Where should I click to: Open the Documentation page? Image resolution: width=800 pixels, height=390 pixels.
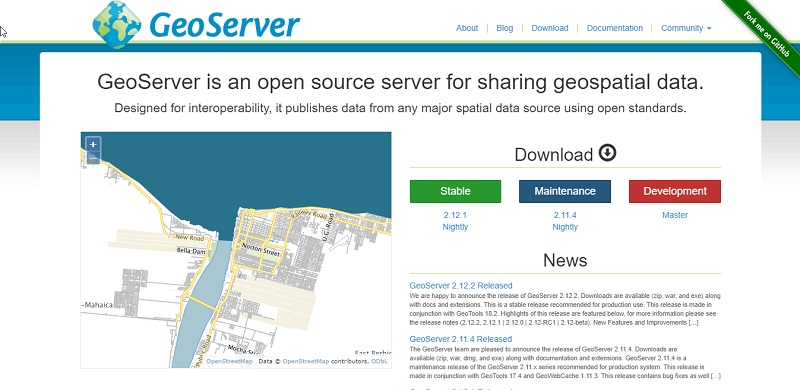pyautogui.click(x=615, y=28)
